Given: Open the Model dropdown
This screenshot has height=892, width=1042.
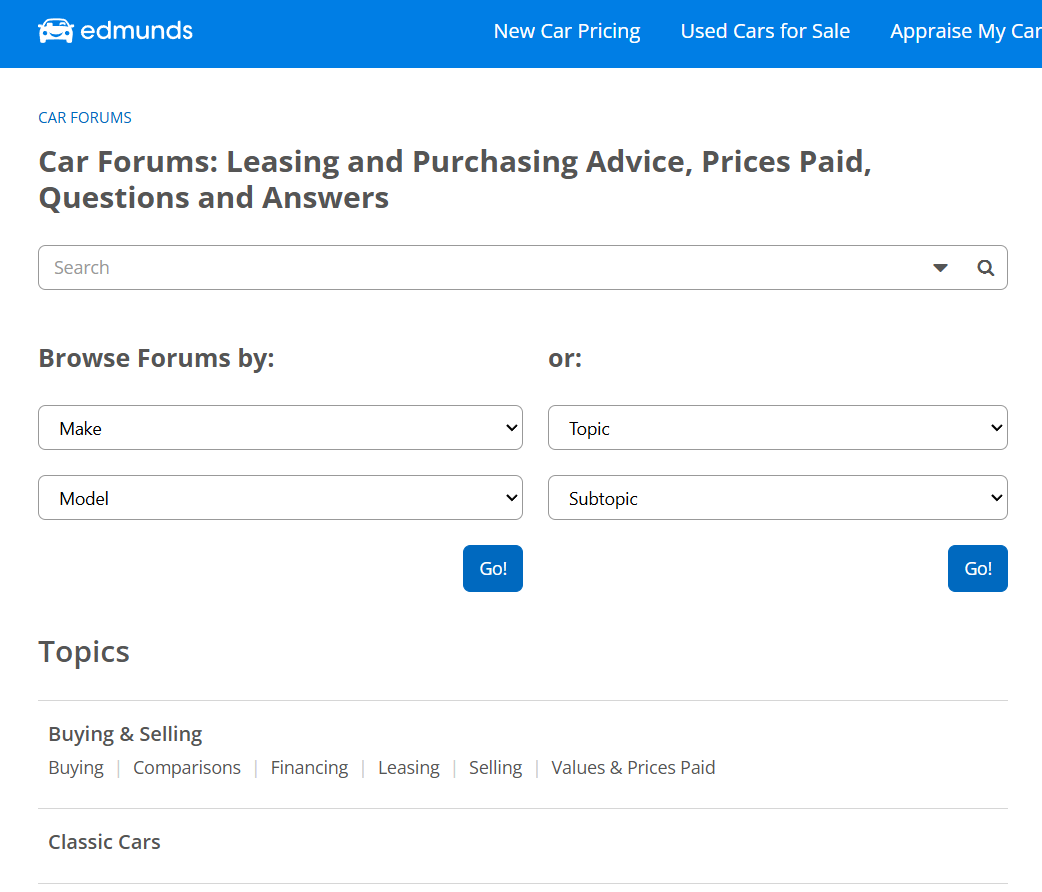Looking at the screenshot, I should coord(280,497).
